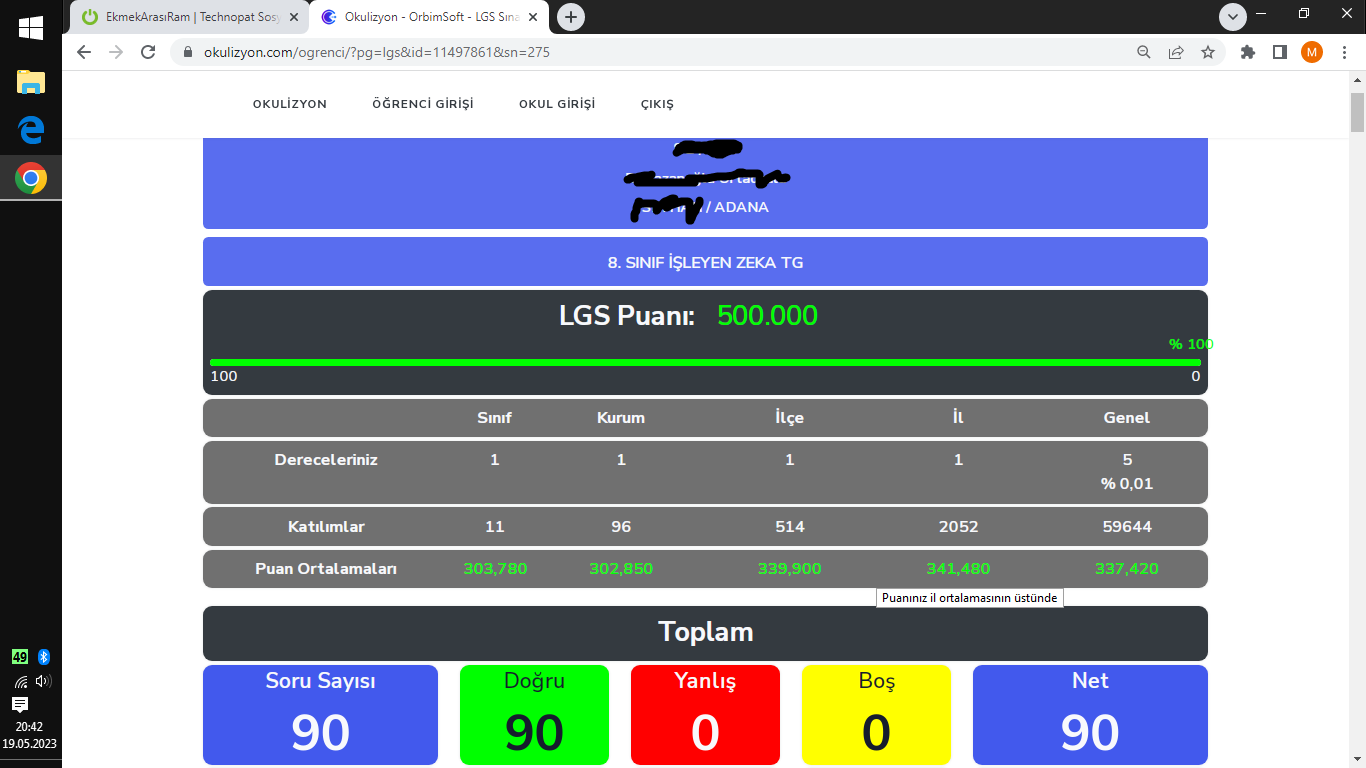Click the Genel participant count 59644
Image resolution: width=1366 pixels, height=768 pixels.
(x=1127, y=526)
